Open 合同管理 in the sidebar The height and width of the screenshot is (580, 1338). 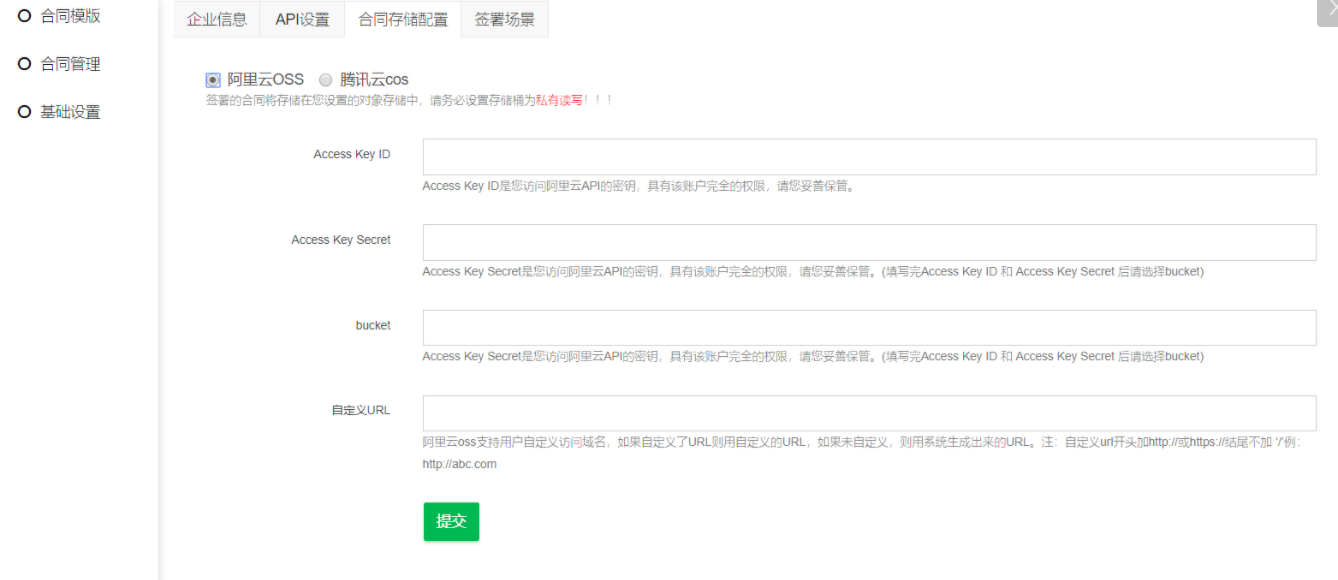click(70, 64)
